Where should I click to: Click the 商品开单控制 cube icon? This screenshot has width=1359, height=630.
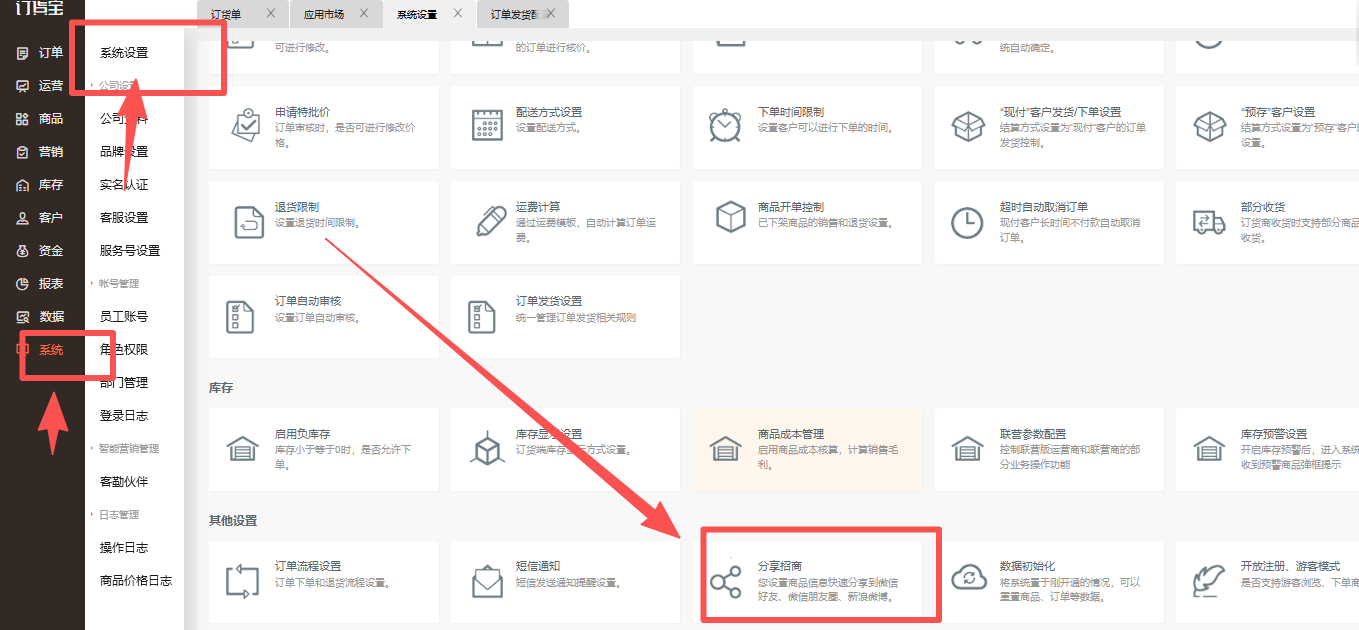[x=731, y=217]
